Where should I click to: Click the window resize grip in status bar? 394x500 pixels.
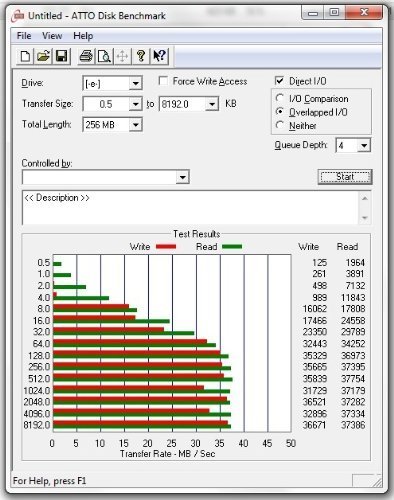coord(377,482)
